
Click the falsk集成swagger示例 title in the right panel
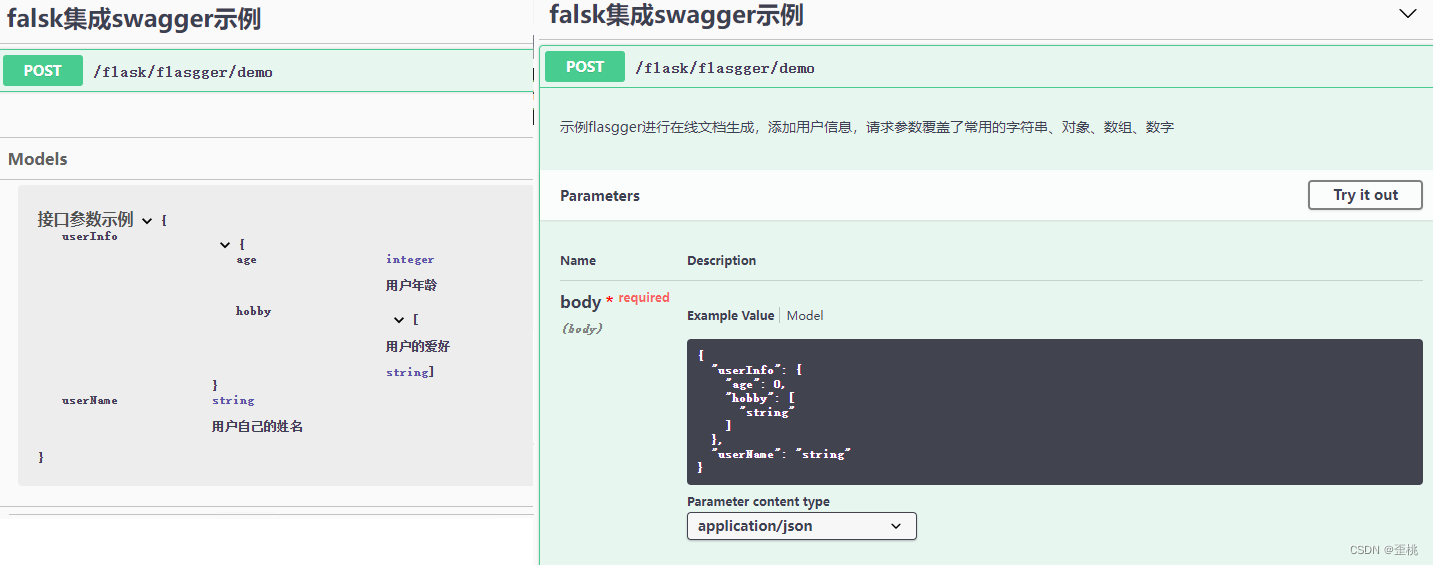(676, 15)
